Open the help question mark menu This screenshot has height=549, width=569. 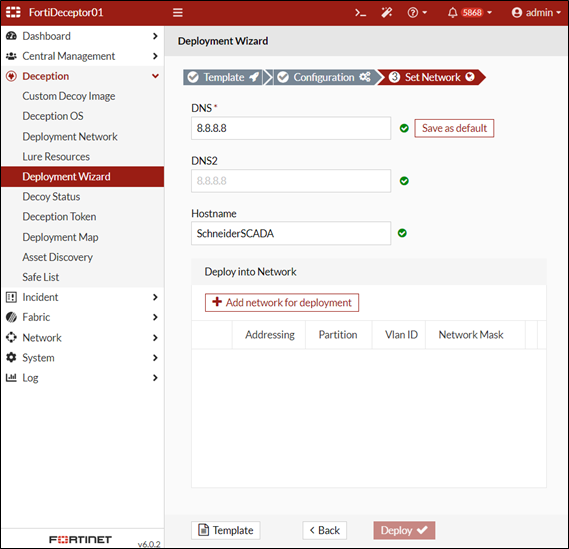point(417,13)
